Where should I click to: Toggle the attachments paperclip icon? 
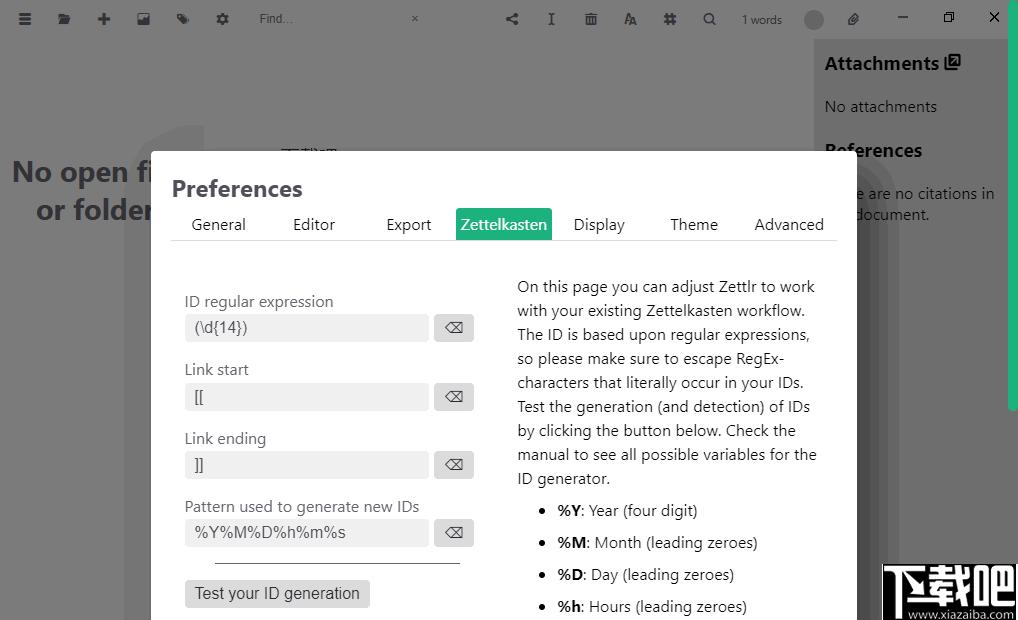click(x=853, y=19)
